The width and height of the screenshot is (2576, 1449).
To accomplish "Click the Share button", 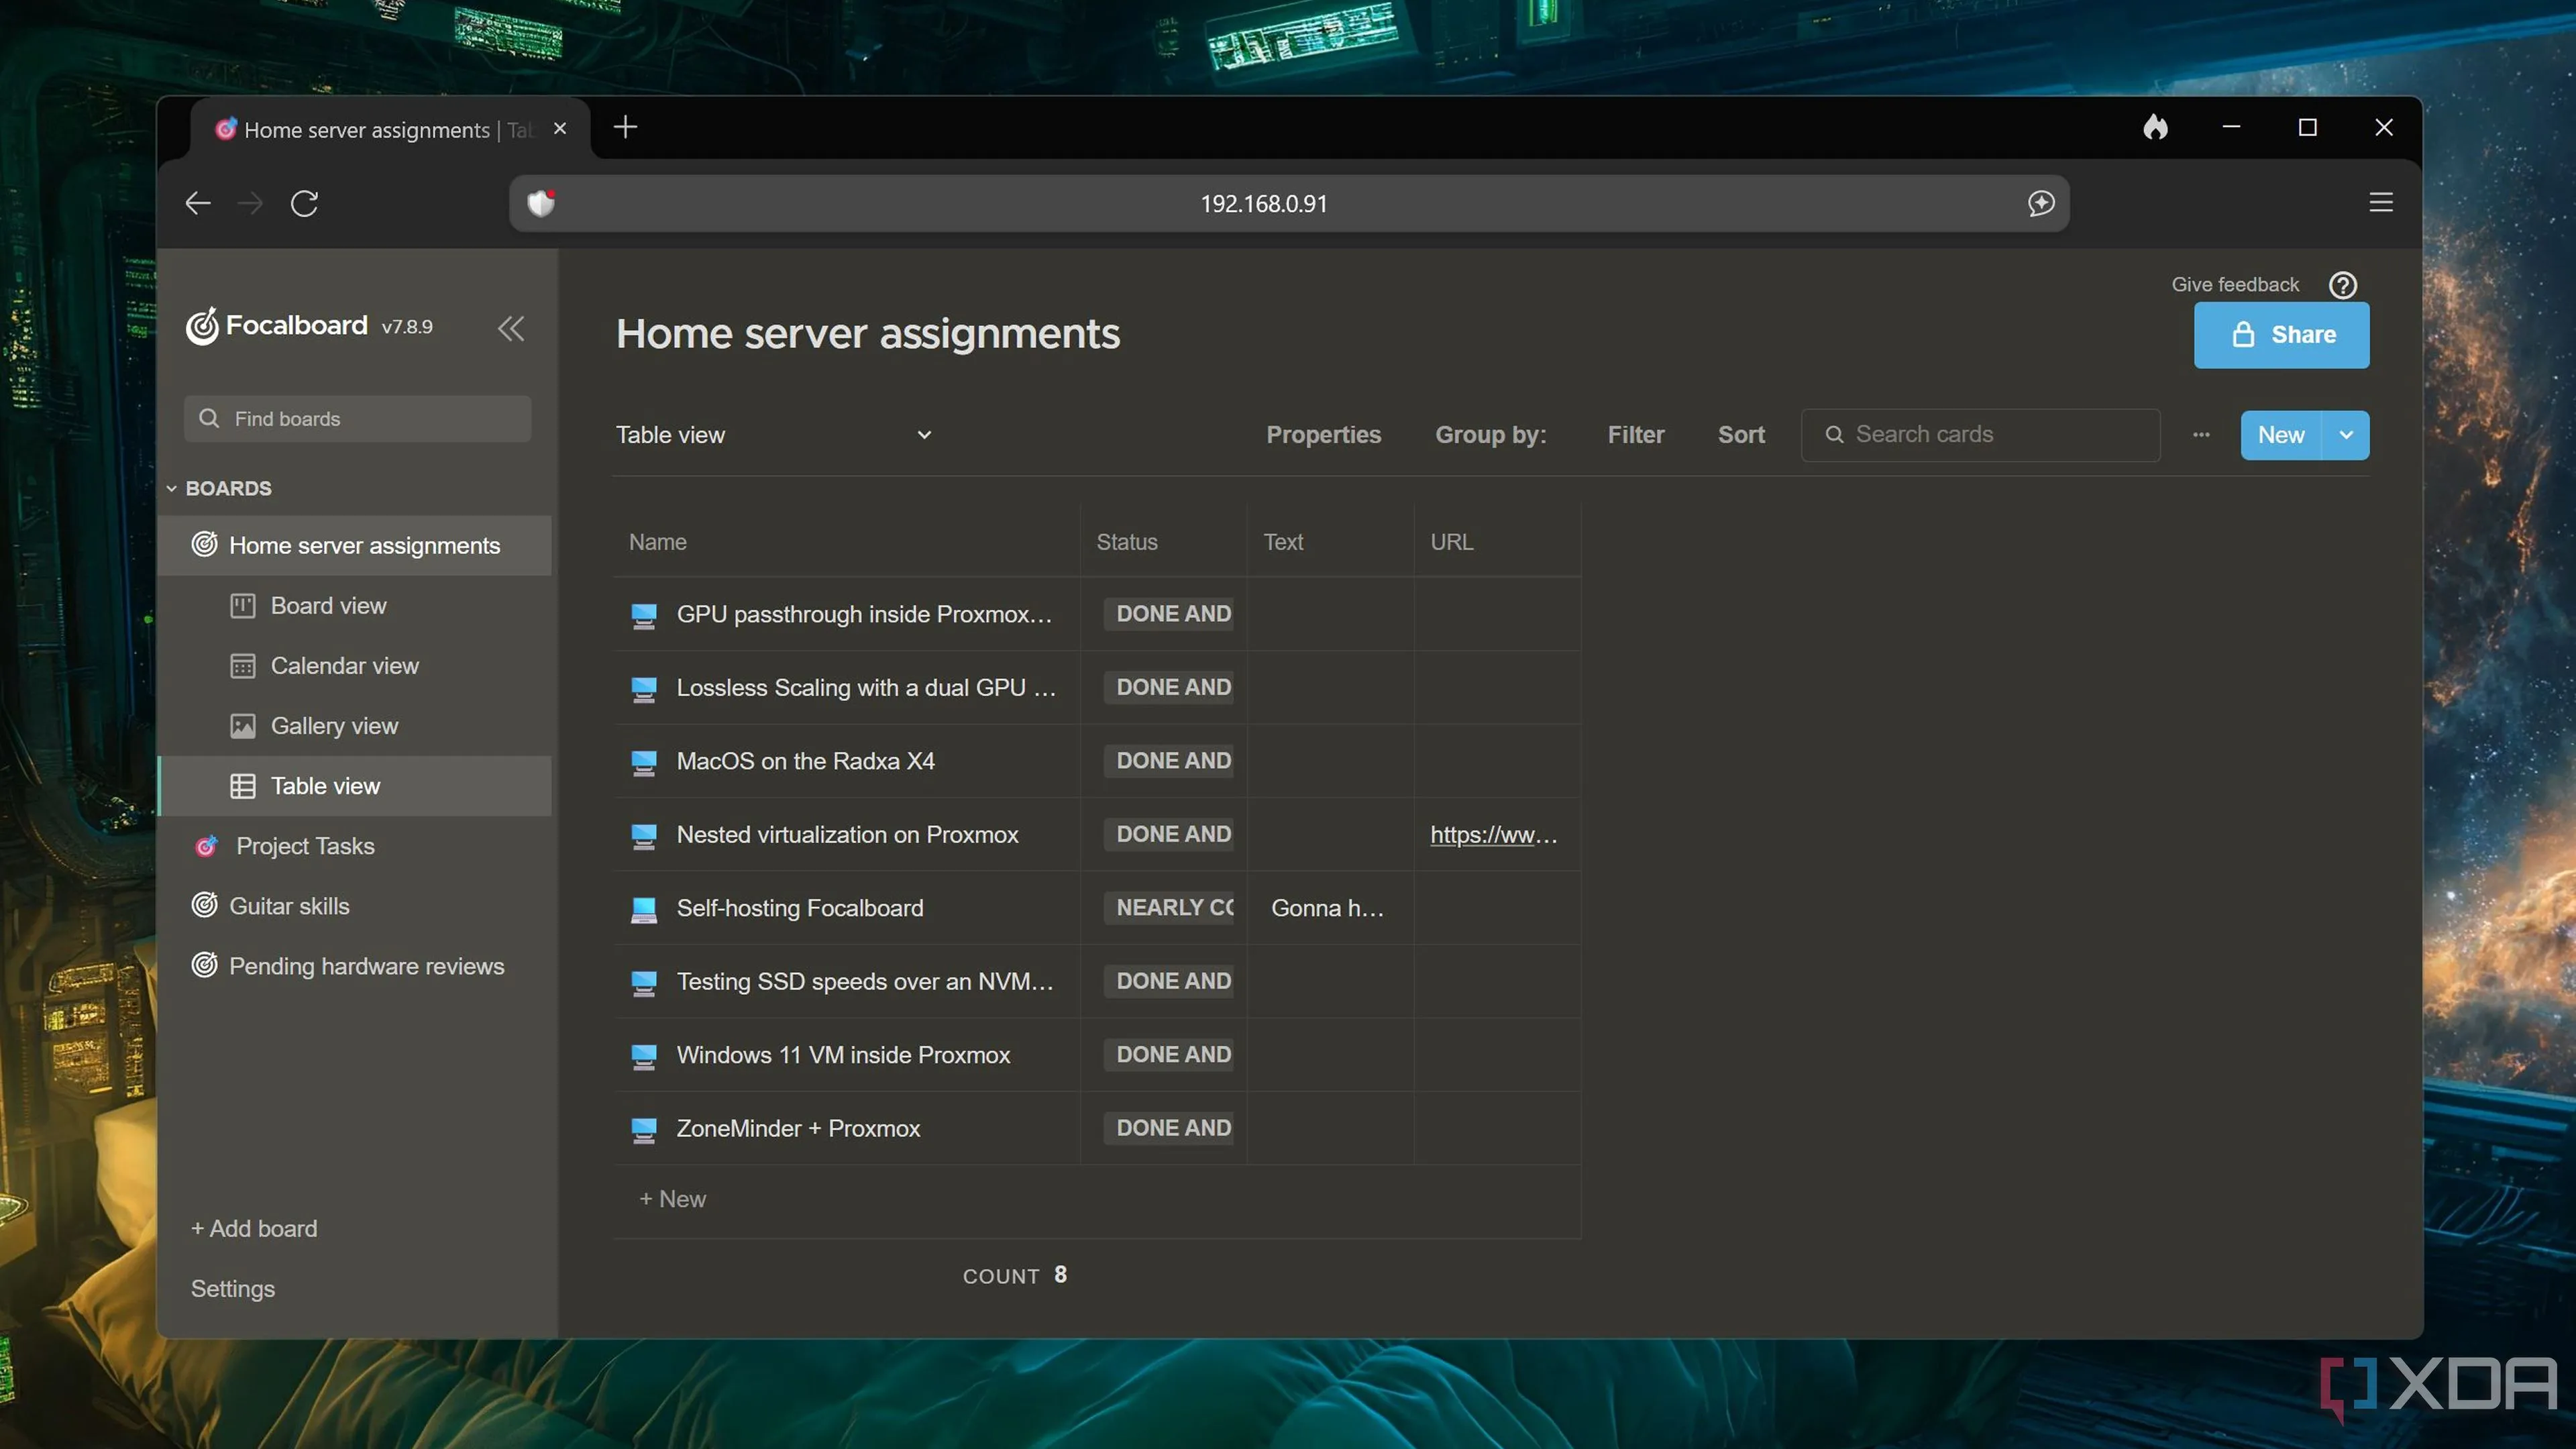I will [x=2281, y=335].
